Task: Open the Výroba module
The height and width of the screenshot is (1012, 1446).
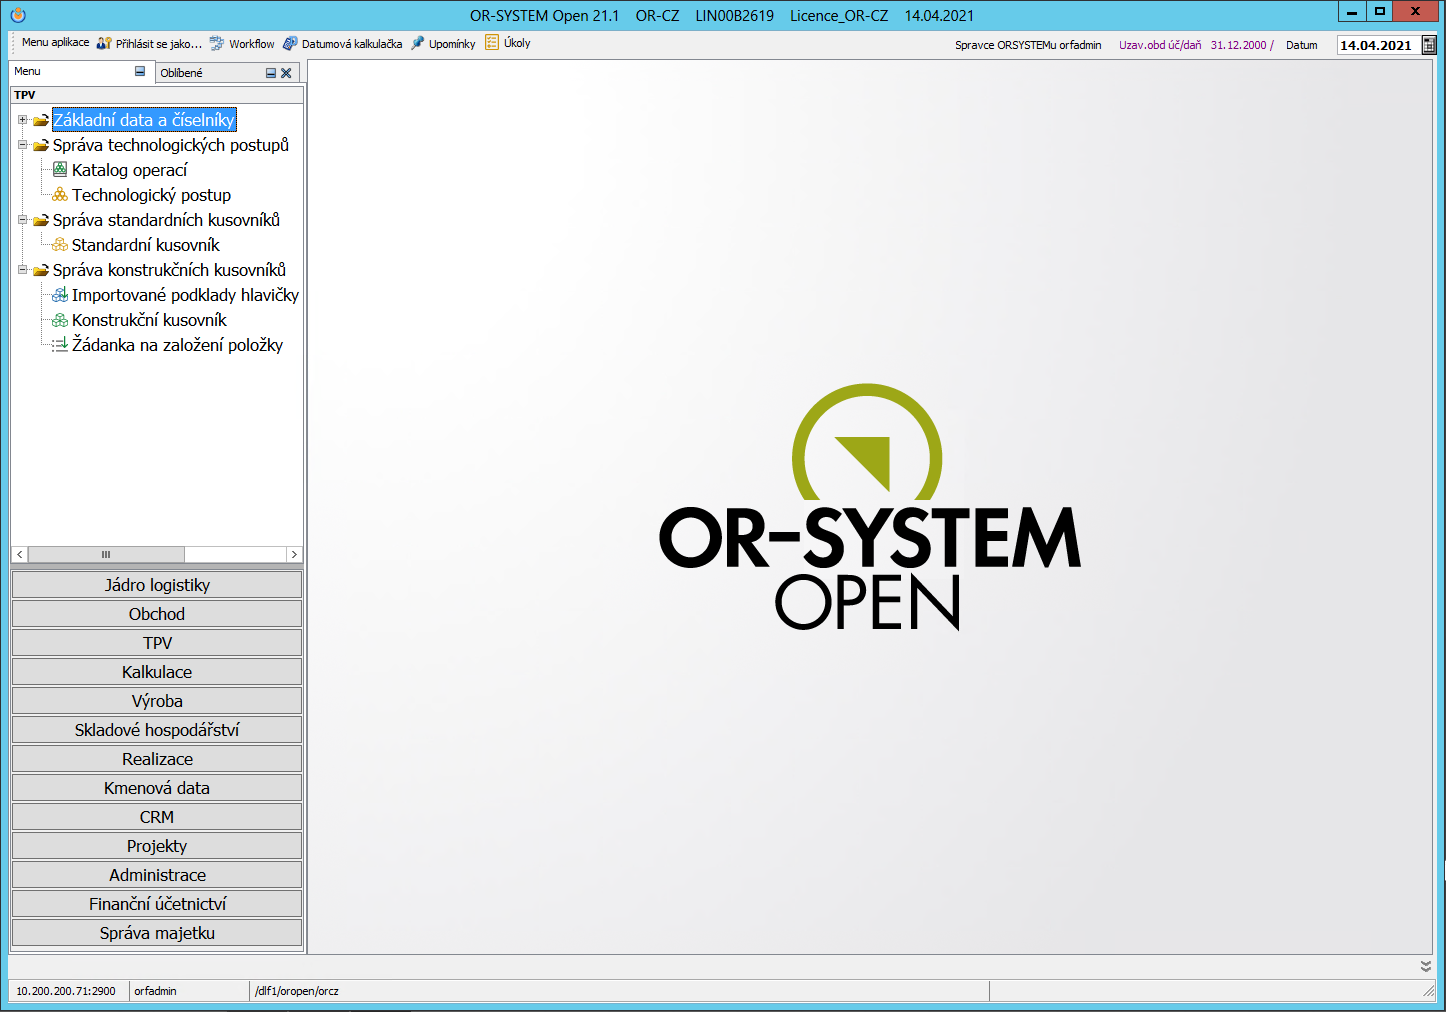Action: [x=157, y=701]
